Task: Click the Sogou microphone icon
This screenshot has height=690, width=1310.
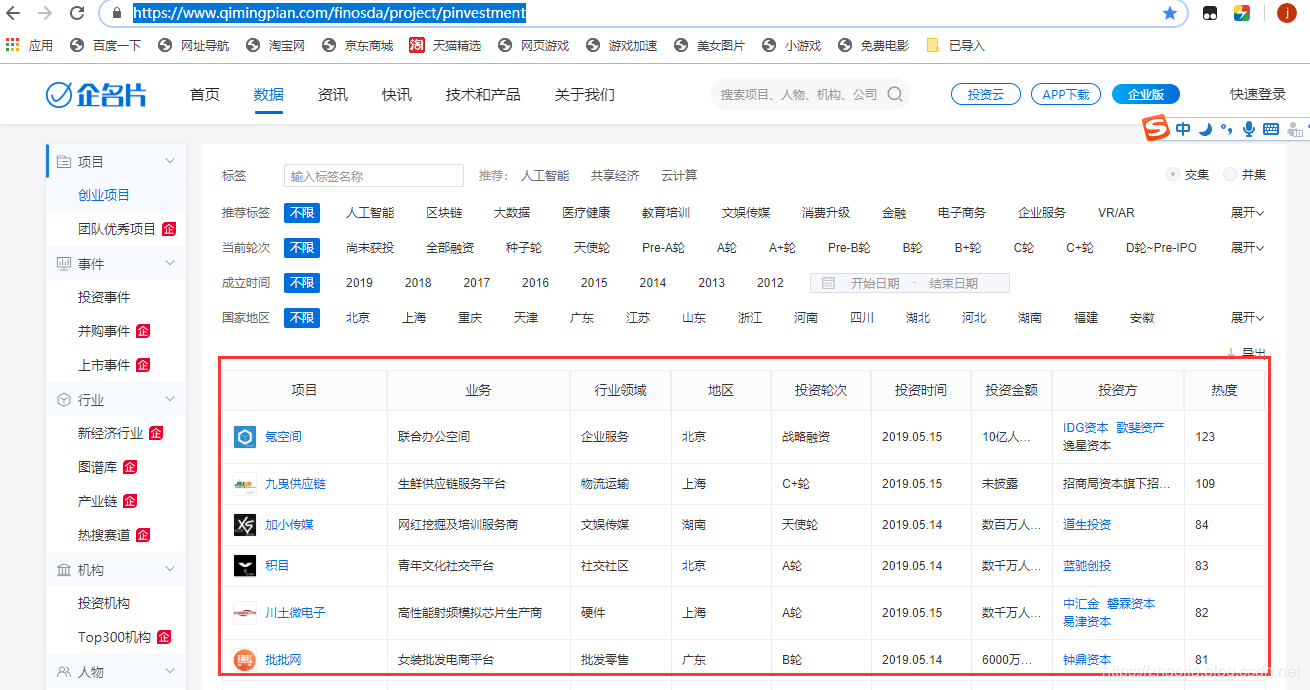Action: pyautogui.click(x=1248, y=128)
